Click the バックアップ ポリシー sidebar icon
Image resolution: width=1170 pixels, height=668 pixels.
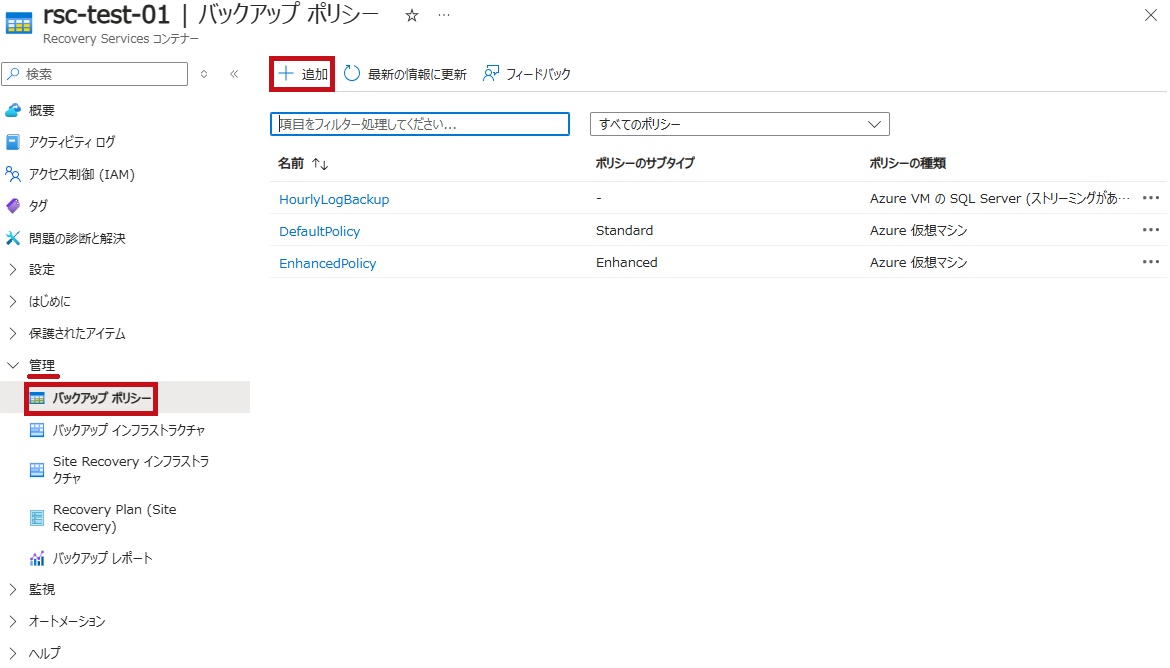(37, 399)
